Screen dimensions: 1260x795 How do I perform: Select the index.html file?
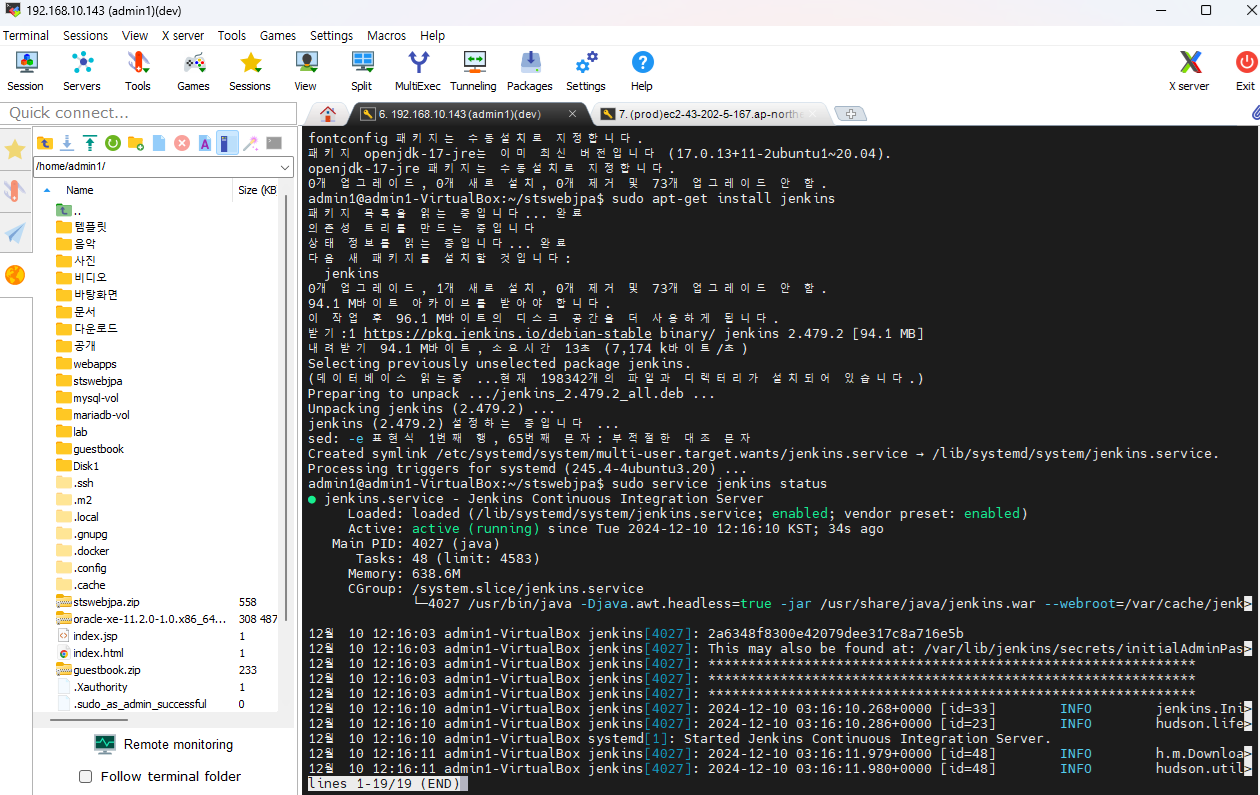point(98,653)
